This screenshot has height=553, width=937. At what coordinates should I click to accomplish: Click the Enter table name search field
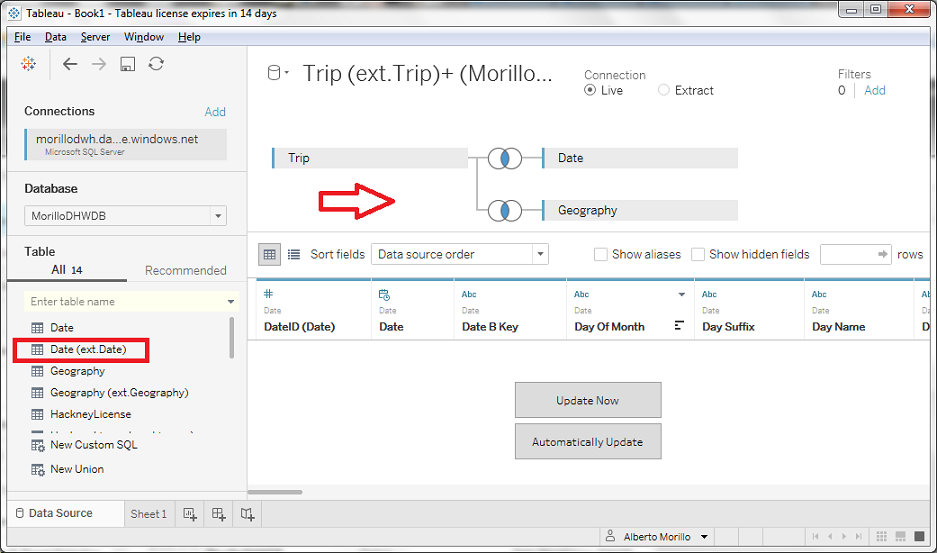pyautogui.click(x=131, y=302)
